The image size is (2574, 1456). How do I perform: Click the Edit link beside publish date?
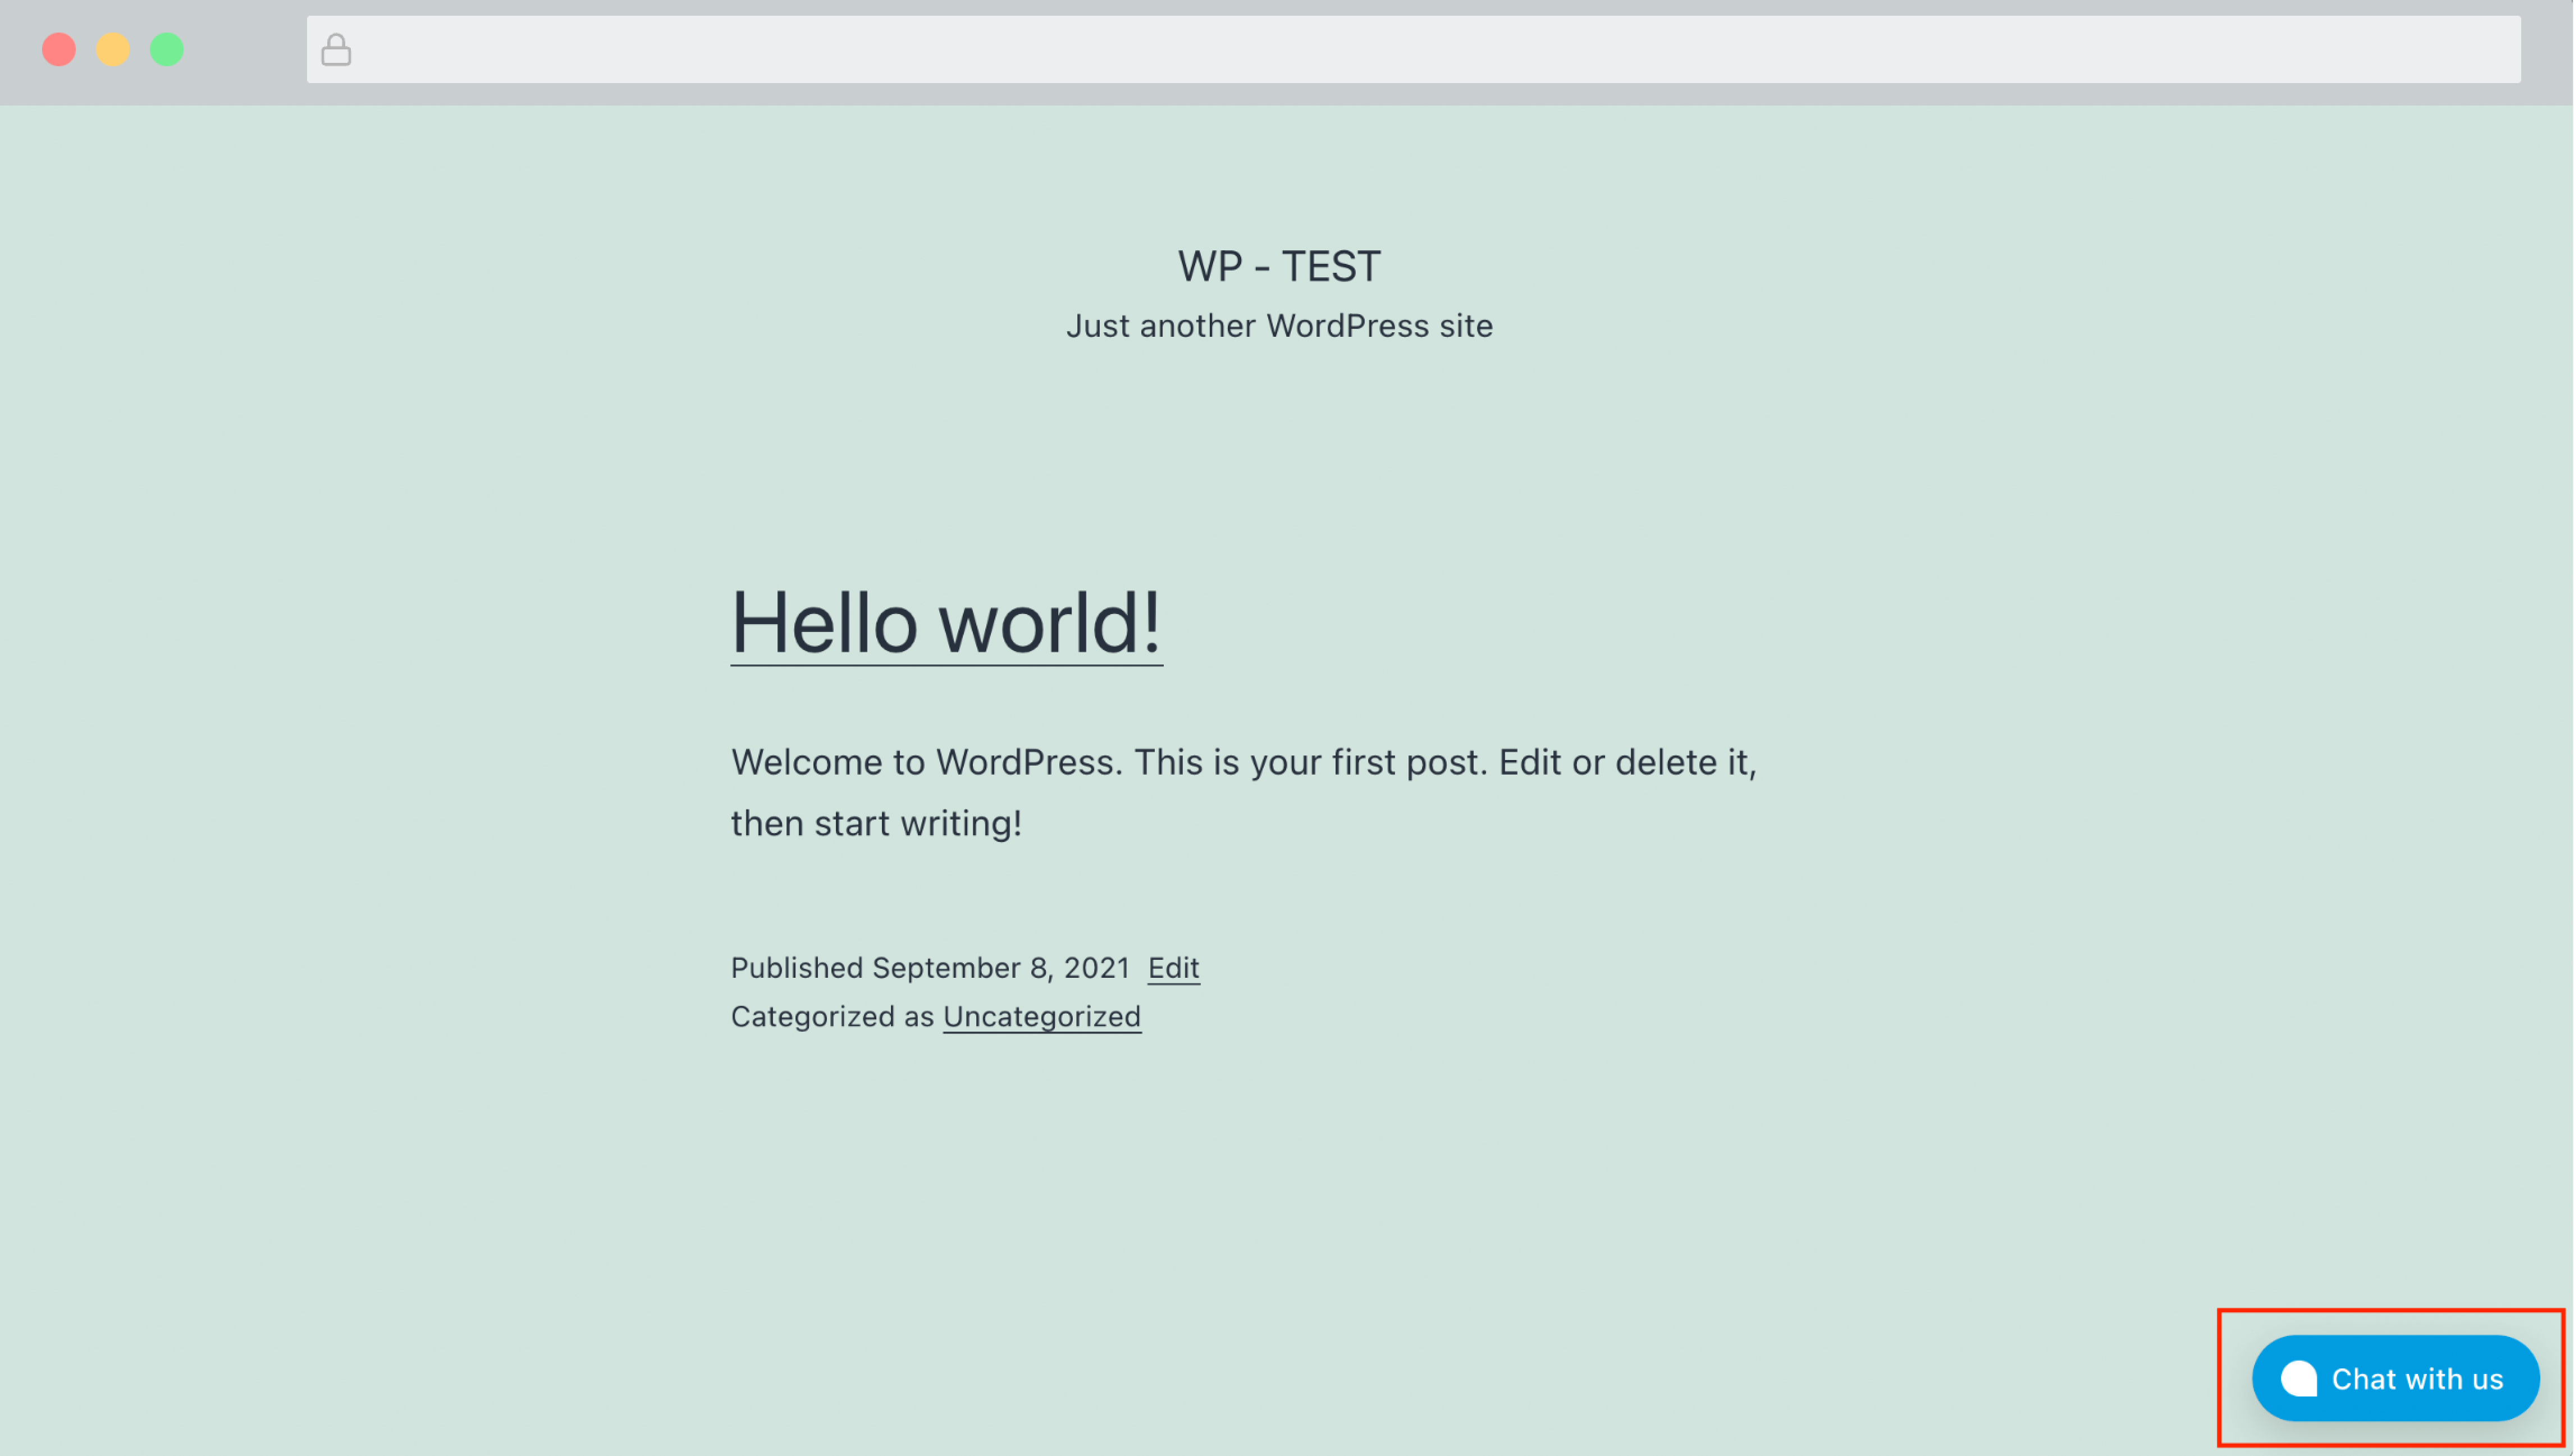(1173, 967)
